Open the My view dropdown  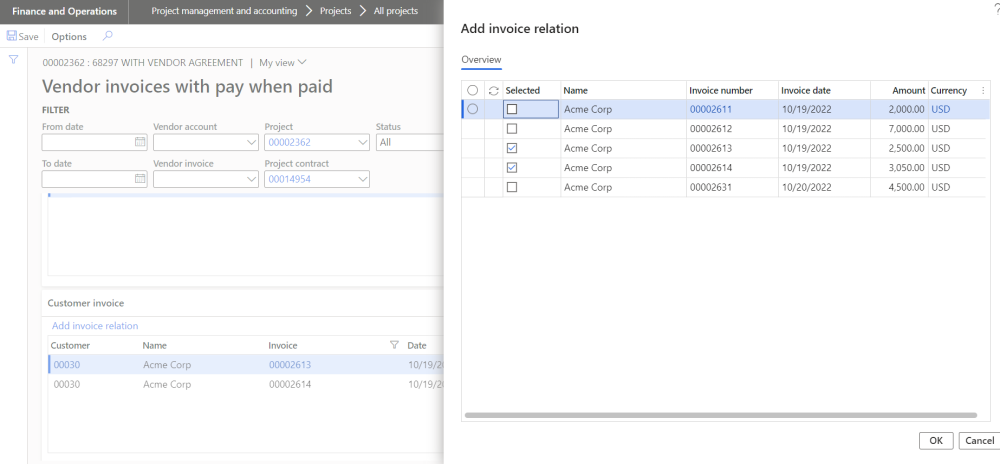[x=283, y=63]
